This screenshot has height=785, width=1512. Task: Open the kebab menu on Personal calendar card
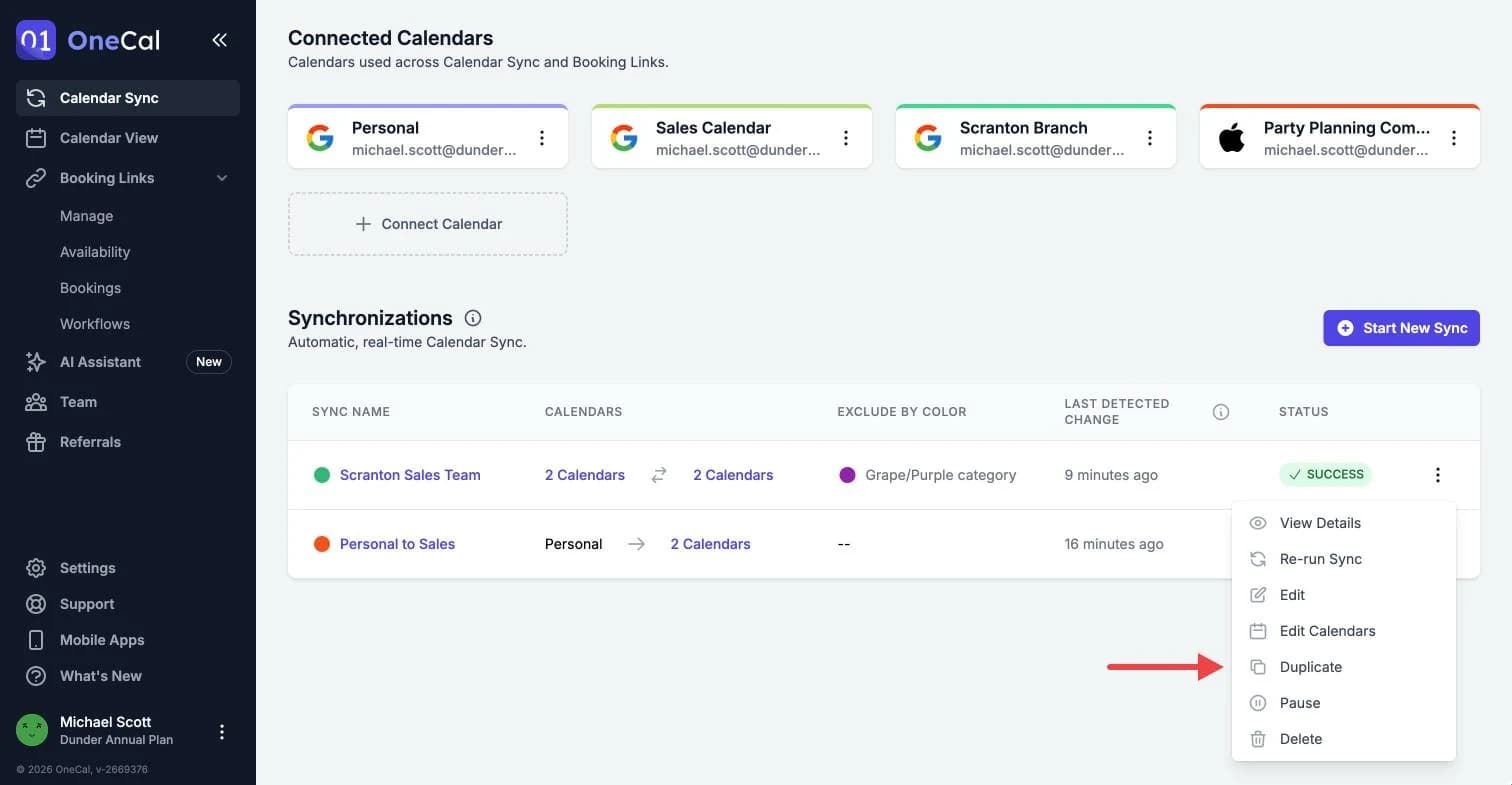(x=542, y=138)
